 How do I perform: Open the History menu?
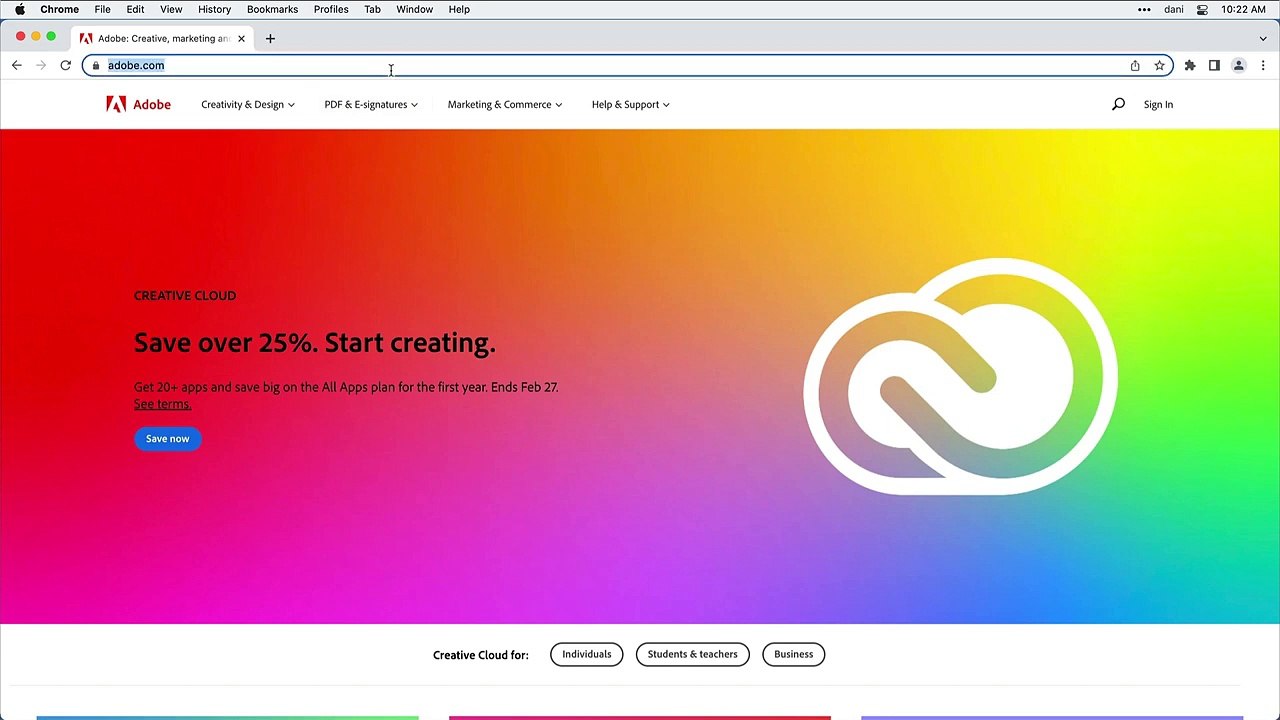pos(214,9)
